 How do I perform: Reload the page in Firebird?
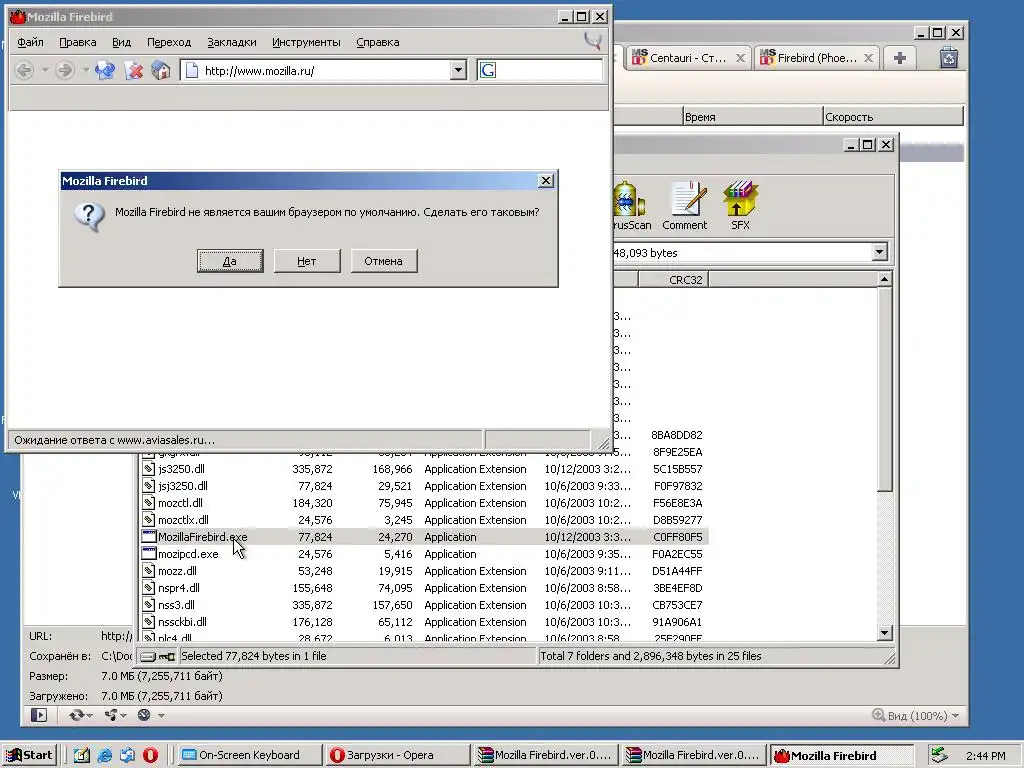[x=104, y=70]
